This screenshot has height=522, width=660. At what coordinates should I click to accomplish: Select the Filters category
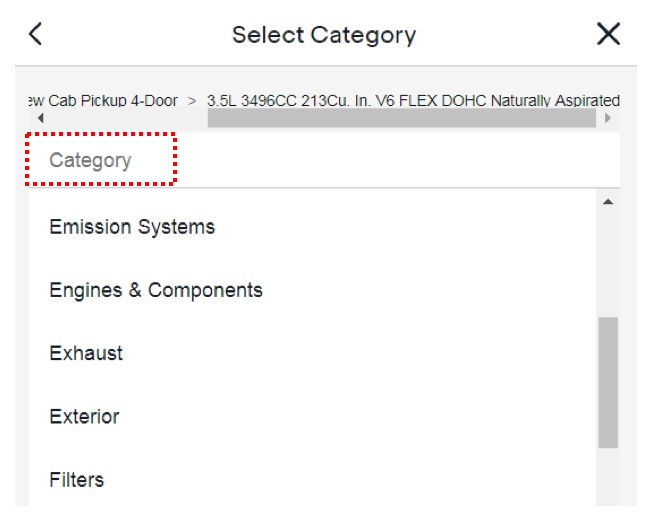(x=76, y=479)
